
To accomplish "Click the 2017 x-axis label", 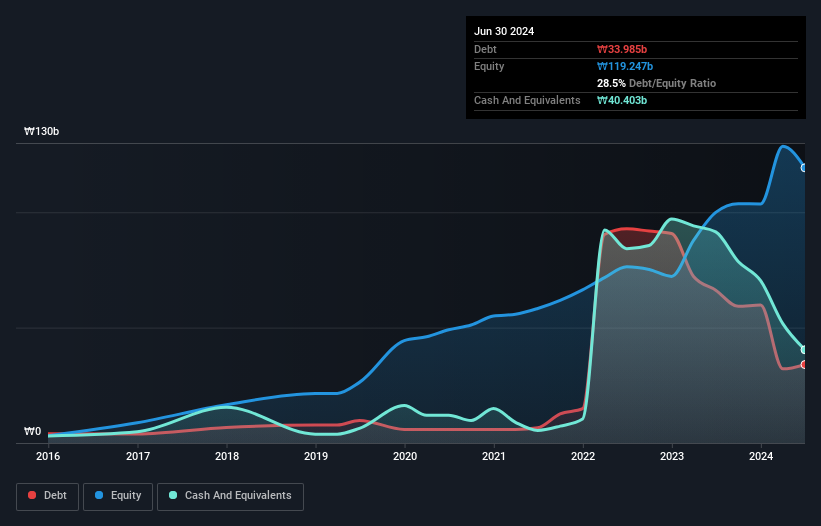I will 138,456.
